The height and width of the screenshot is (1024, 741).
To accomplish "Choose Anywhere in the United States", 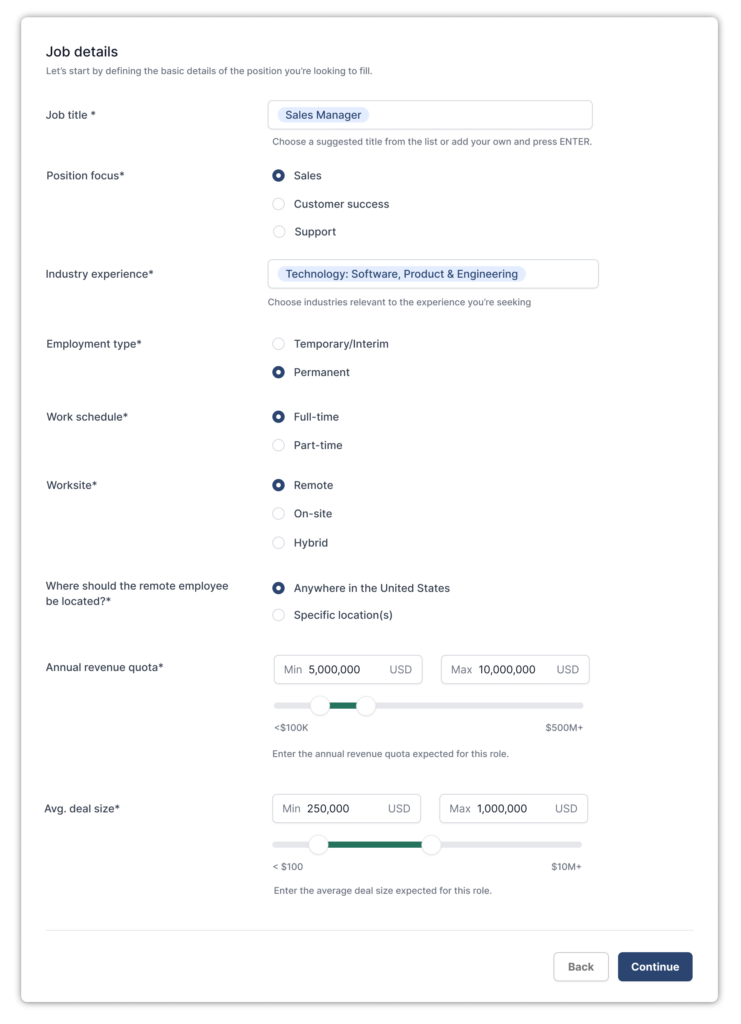I will (278, 588).
